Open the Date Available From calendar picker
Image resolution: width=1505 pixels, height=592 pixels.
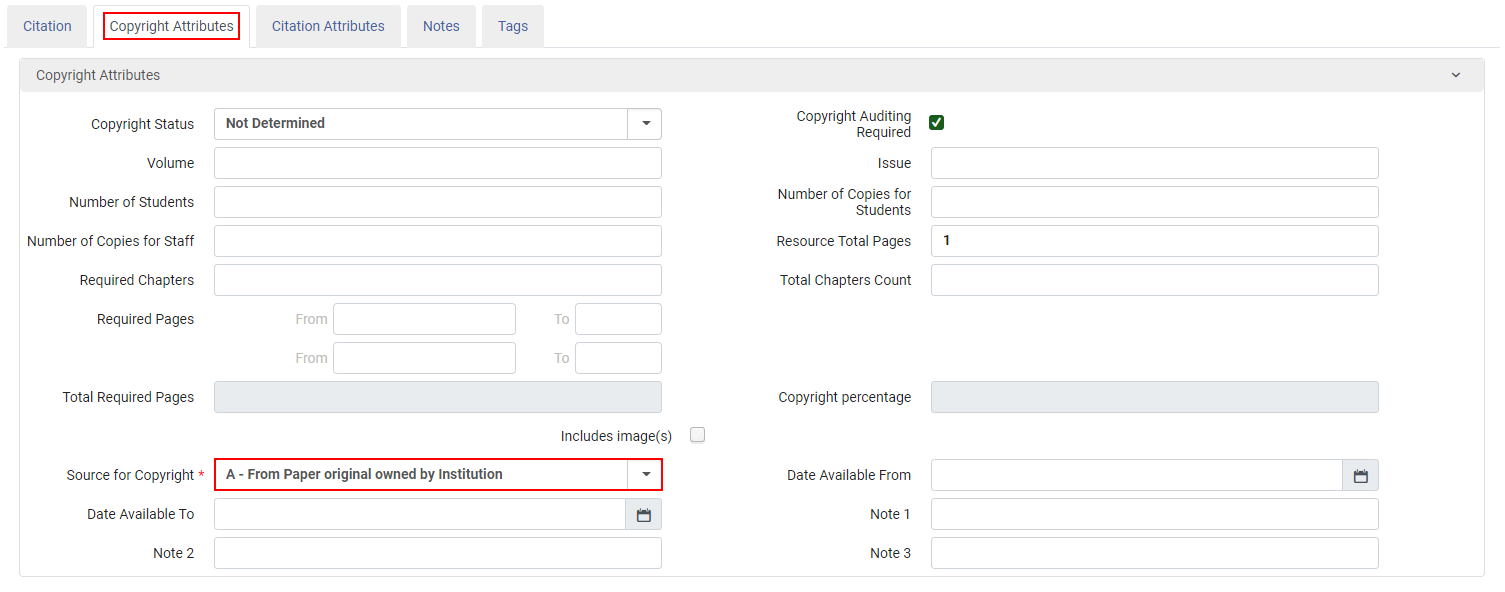(1360, 476)
